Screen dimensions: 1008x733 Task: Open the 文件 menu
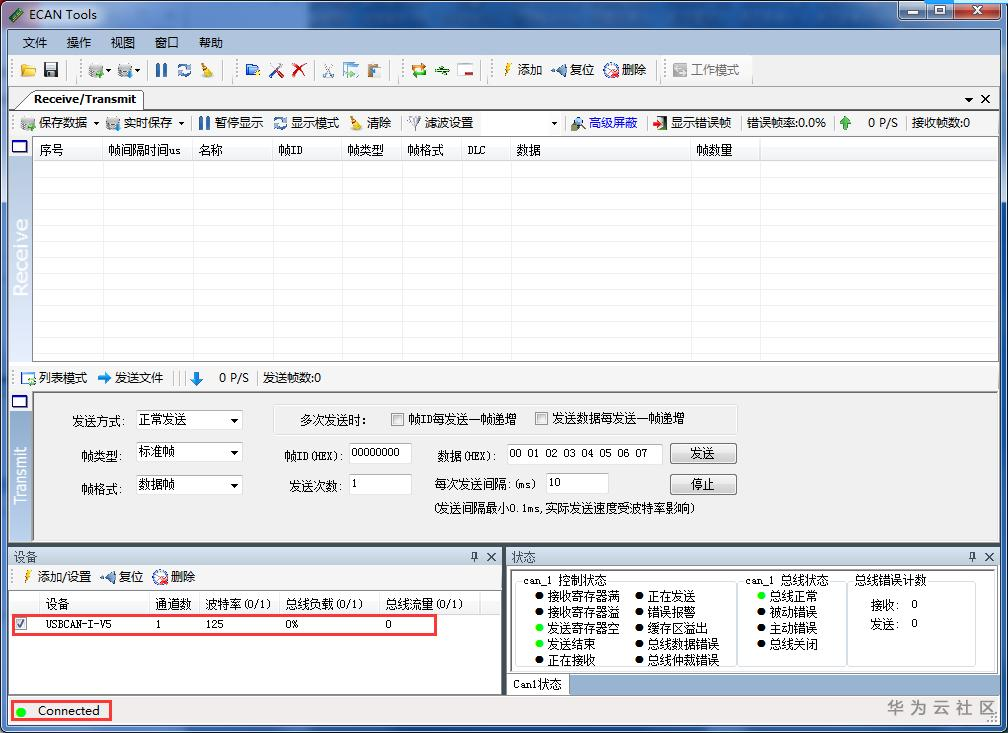point(34,42)
